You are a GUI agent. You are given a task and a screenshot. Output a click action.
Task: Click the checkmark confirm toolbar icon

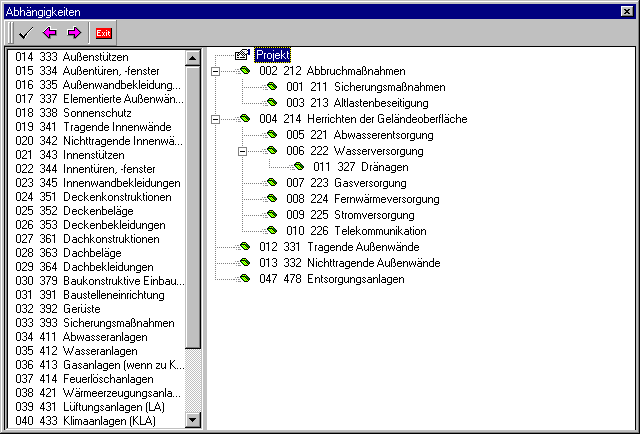pos(26,33)
